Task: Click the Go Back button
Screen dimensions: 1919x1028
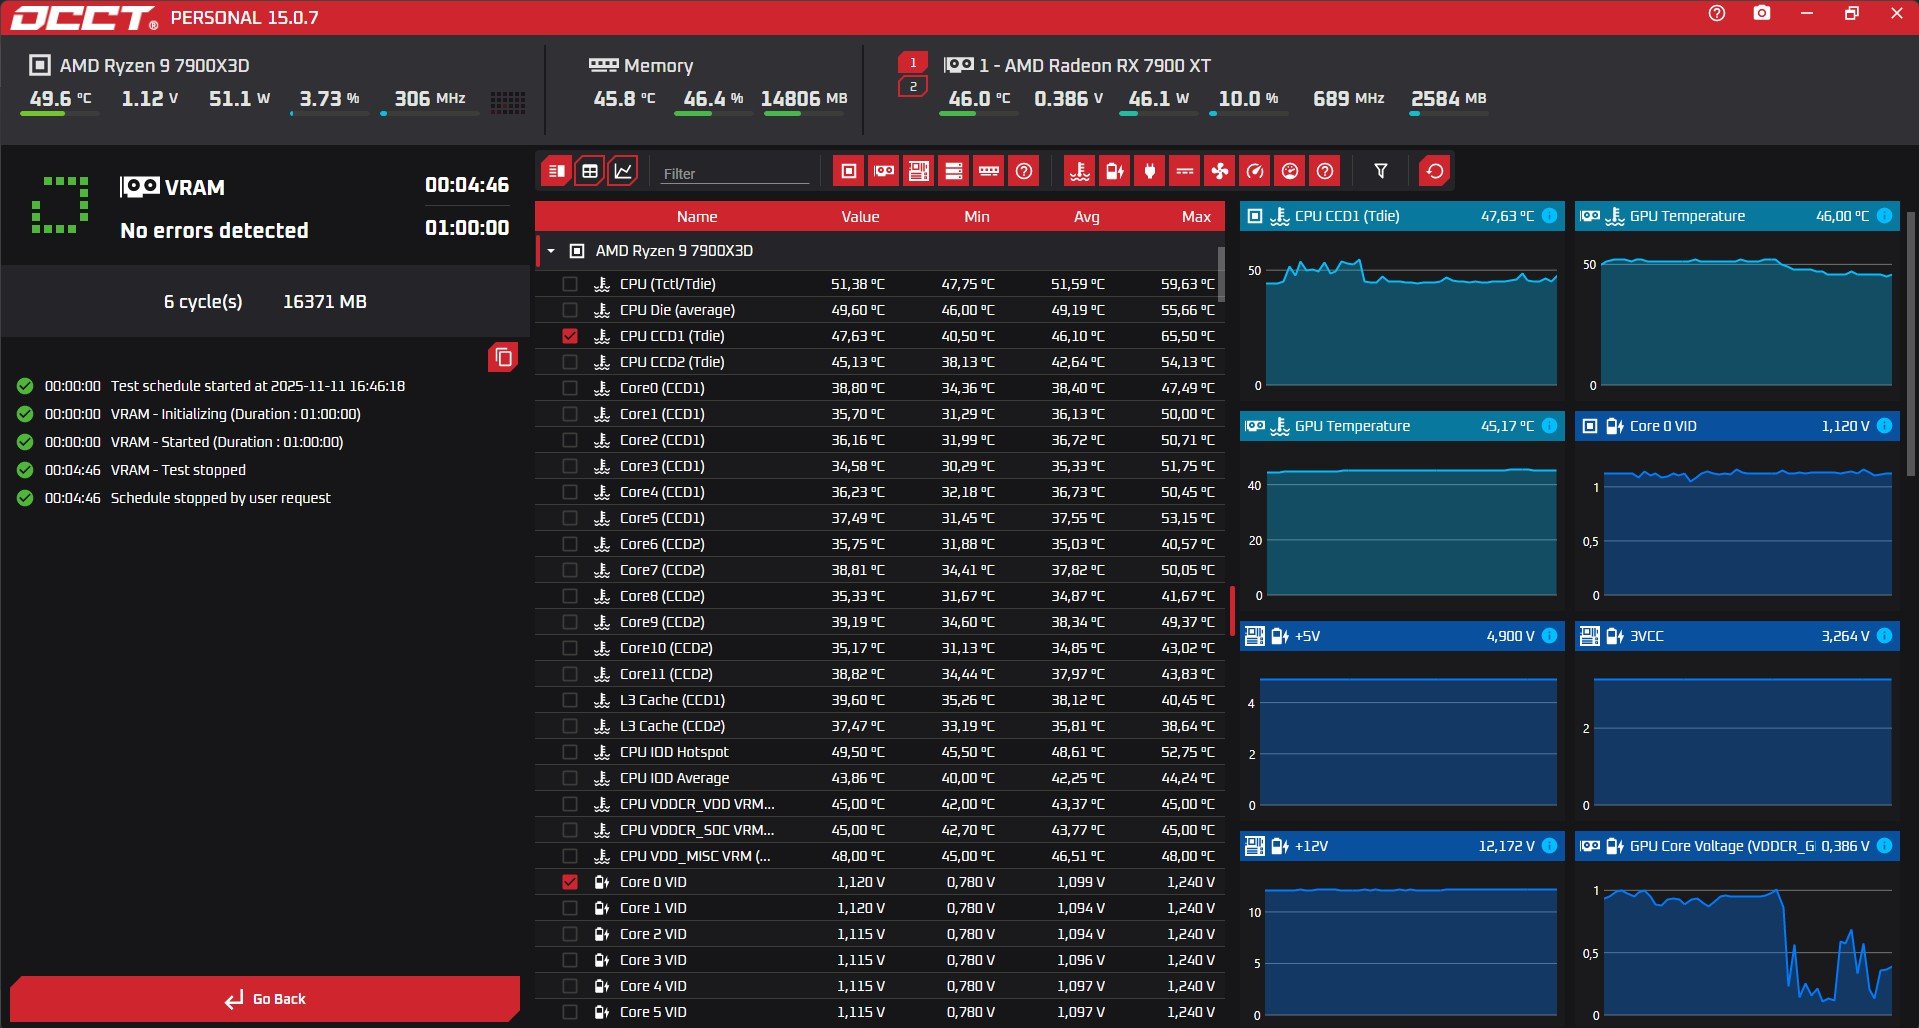Action: pyautogui.click(x=265, y=999)
